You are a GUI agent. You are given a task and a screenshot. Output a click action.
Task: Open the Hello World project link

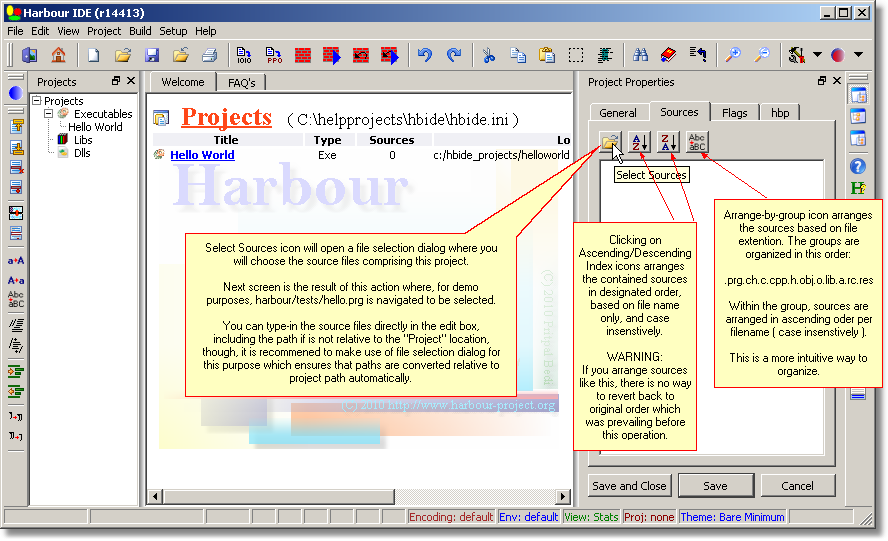pyautogui.click(x=202, y=155)
